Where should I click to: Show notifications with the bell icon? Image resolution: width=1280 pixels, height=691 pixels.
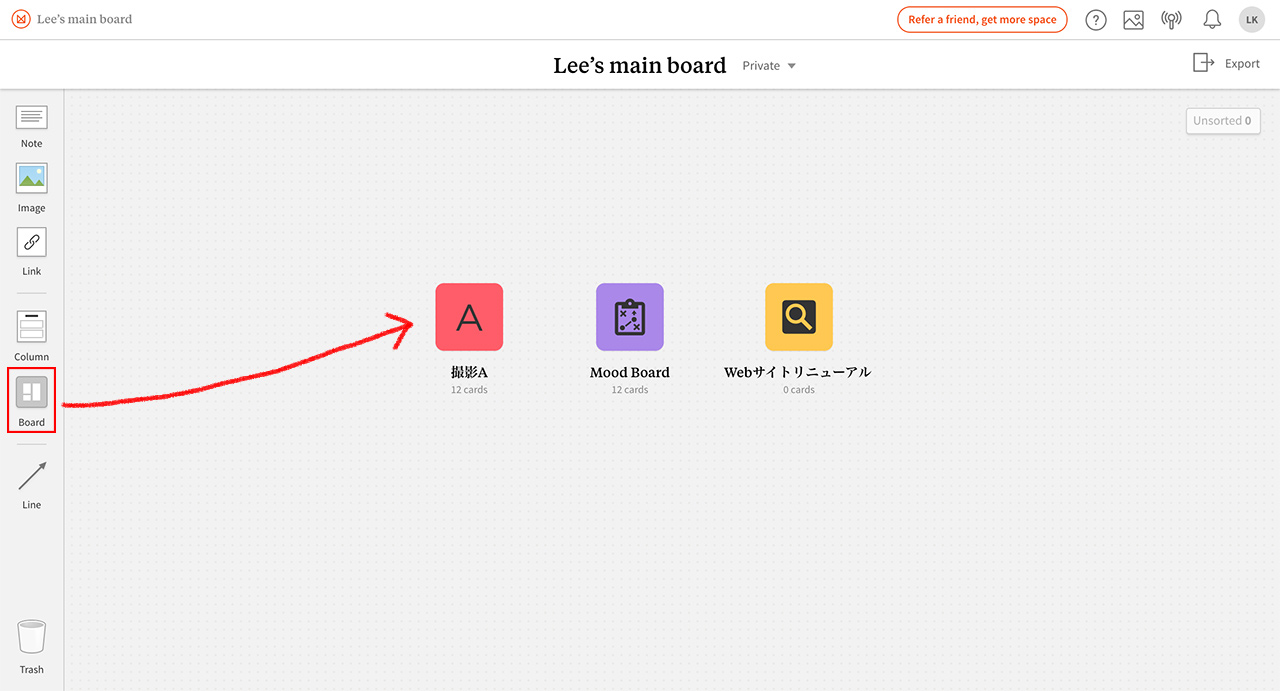point(1212,20)
